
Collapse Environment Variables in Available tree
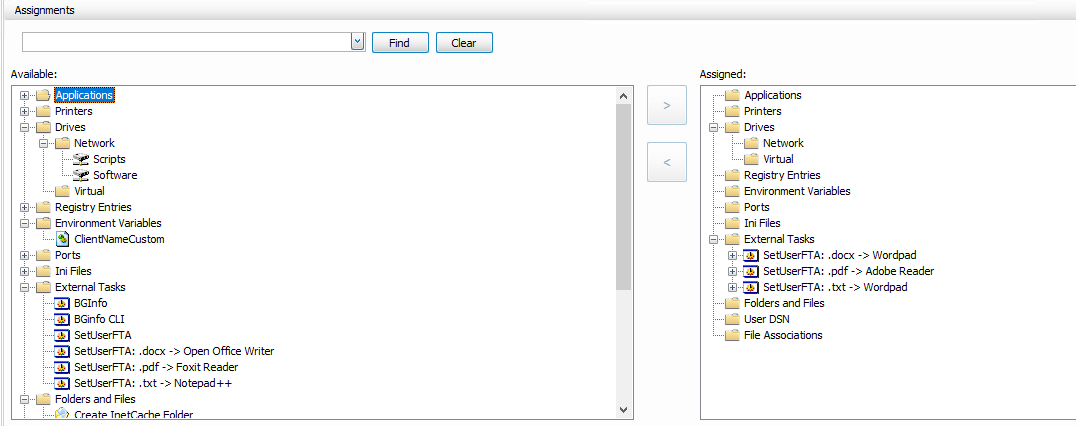[25, 223]
